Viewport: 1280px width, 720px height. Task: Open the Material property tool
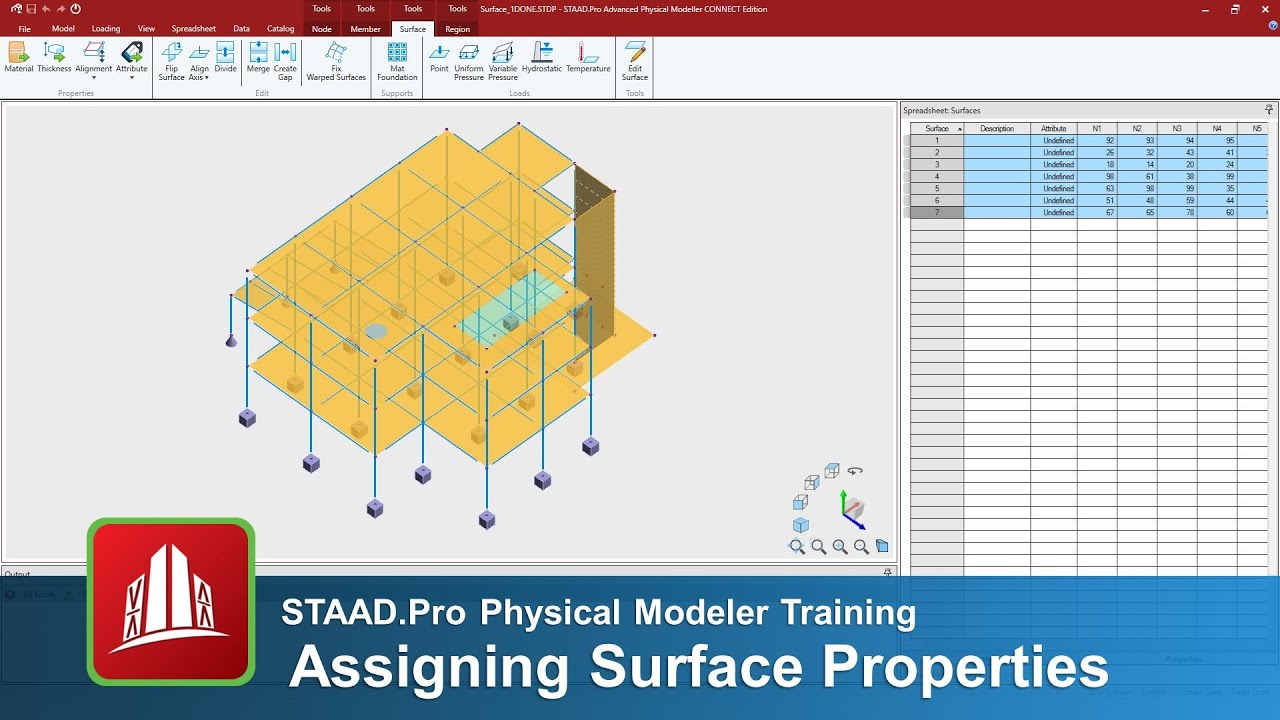coord(19,59)
